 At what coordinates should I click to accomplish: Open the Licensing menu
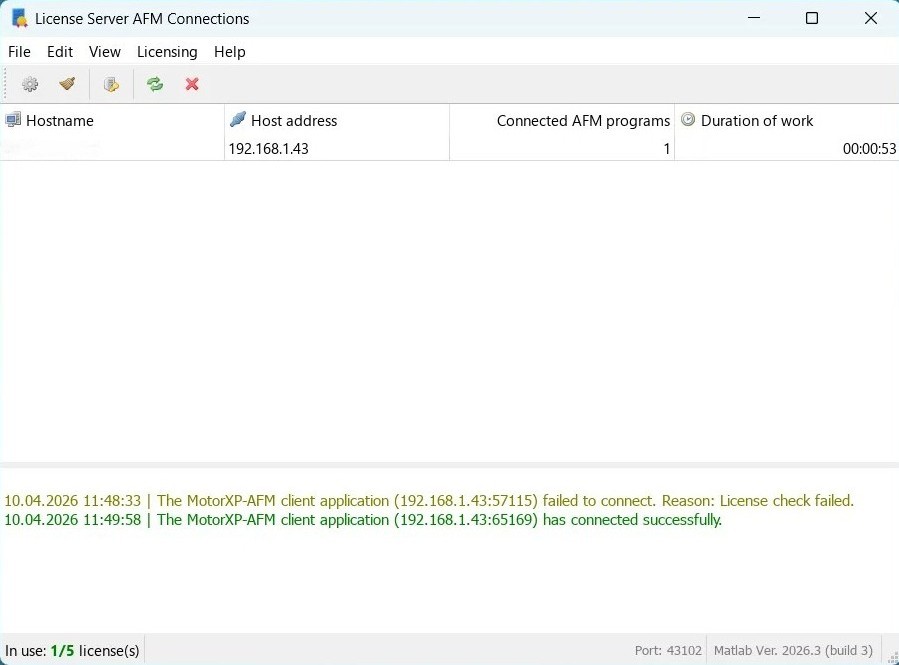[166, 51]
